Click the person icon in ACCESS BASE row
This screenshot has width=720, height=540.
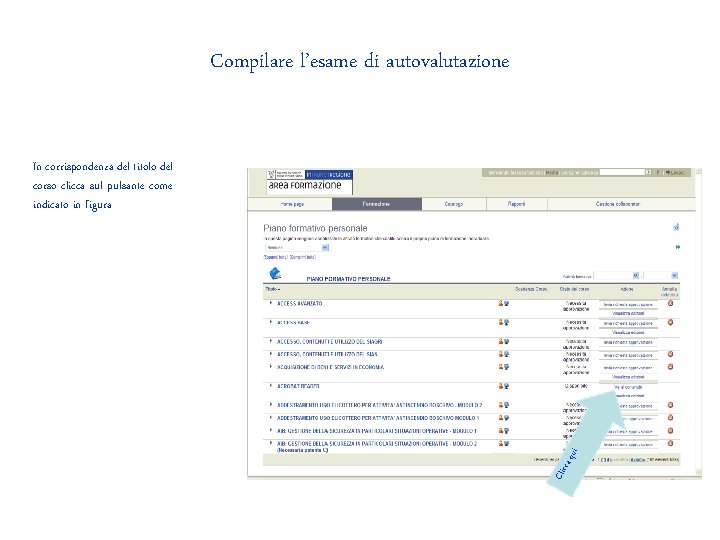(501, 322)
